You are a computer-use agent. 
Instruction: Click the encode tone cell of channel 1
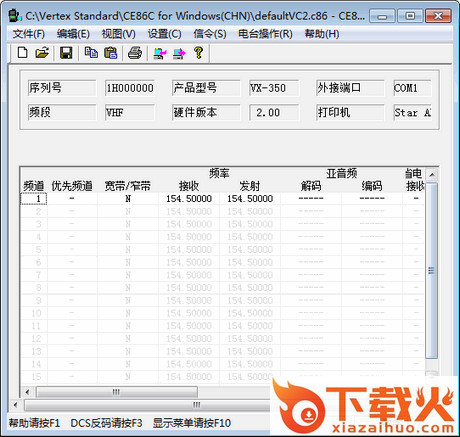point(372,199)
